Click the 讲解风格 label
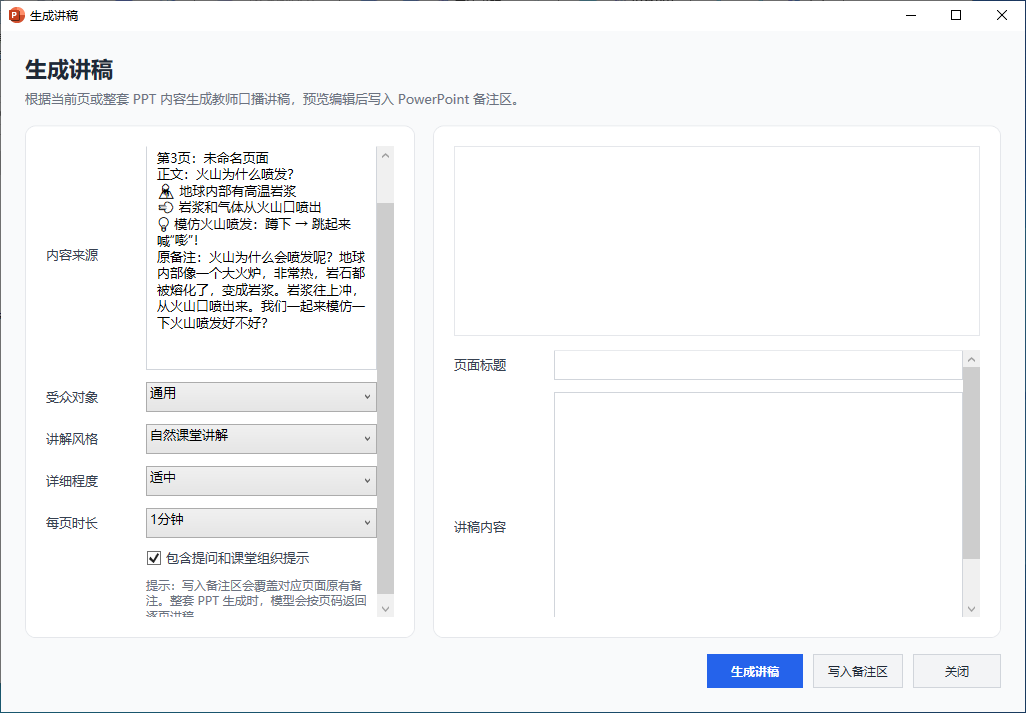The image size is (1026, 713). click(x=72, y=439)
